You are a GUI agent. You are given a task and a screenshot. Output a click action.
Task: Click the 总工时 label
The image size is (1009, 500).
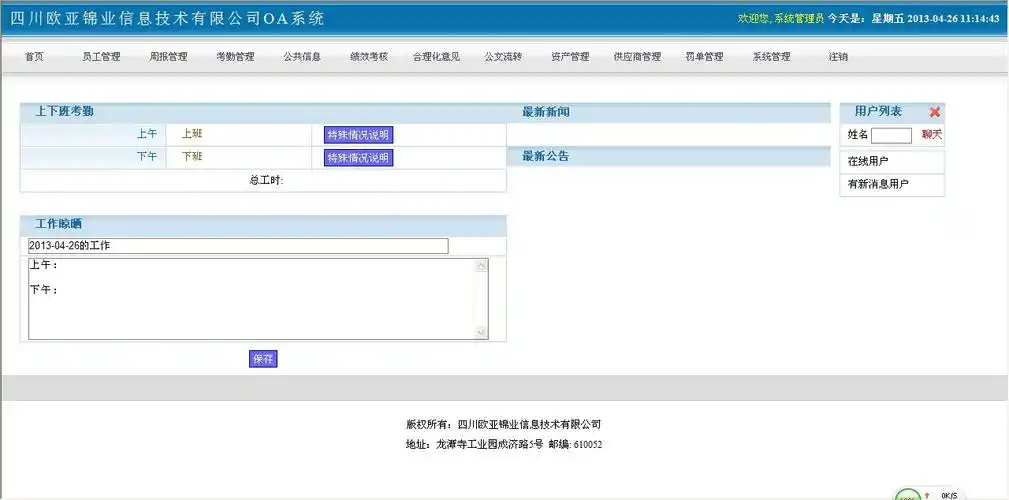click(x=266, y=181)
